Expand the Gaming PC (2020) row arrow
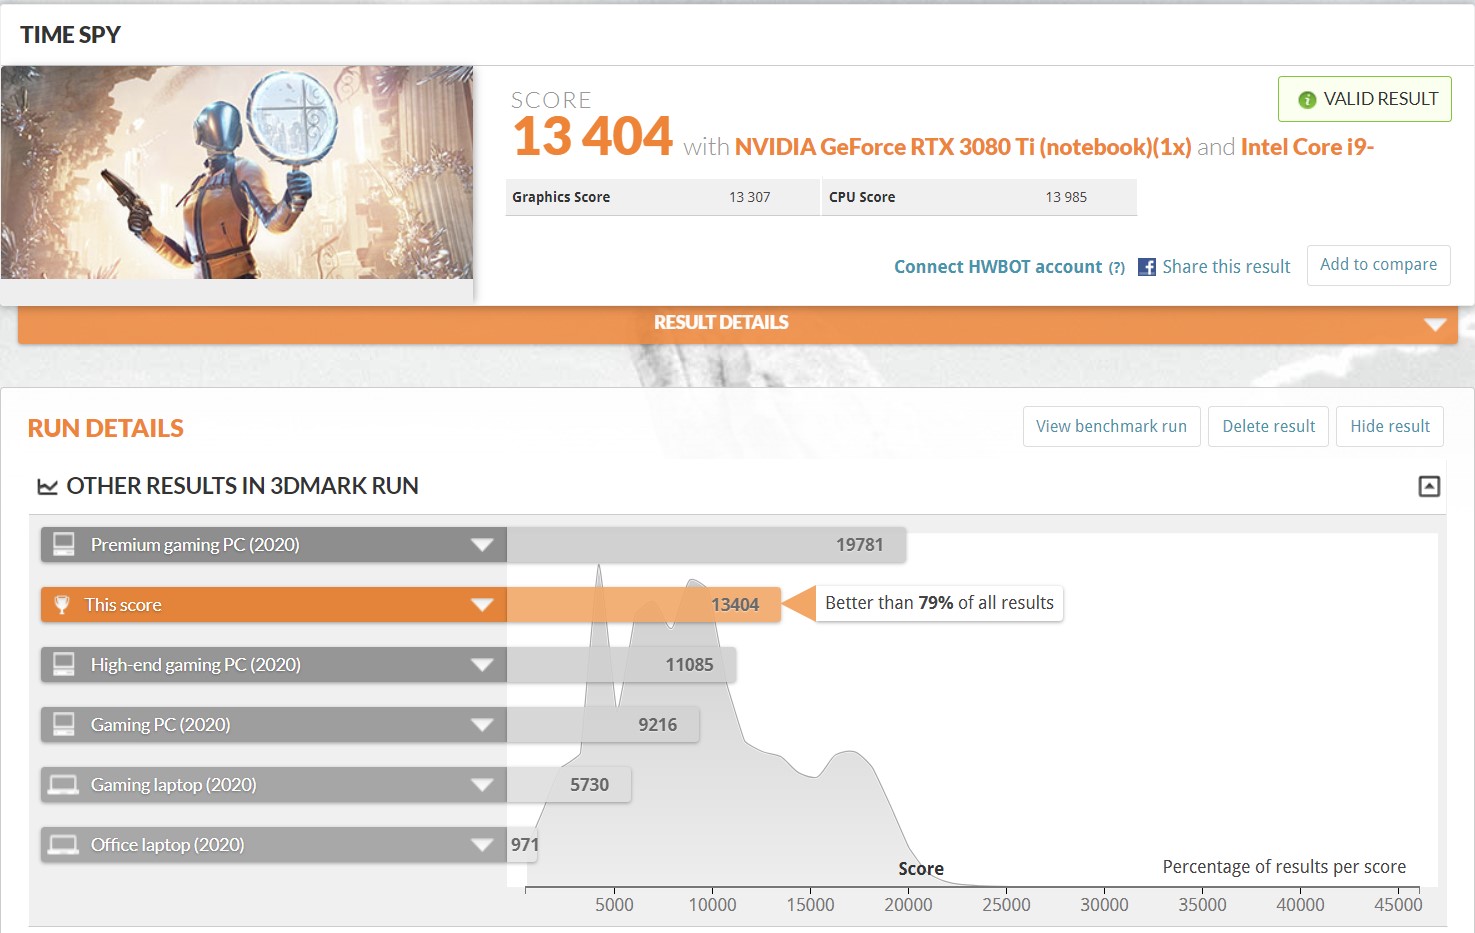Image resolution: width=1475 pixels, height=933 pixels. (x=482, y=725)
